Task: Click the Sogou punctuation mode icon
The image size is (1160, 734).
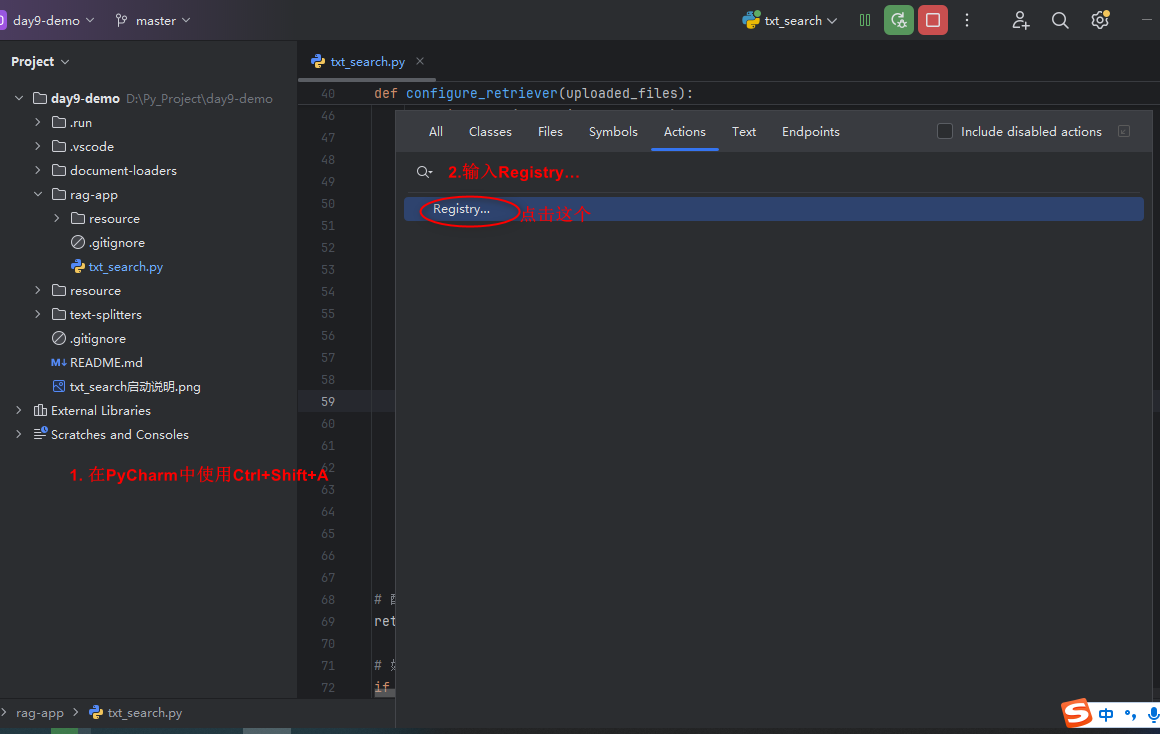Action: pyautogui.click(x=1130, y=715)
